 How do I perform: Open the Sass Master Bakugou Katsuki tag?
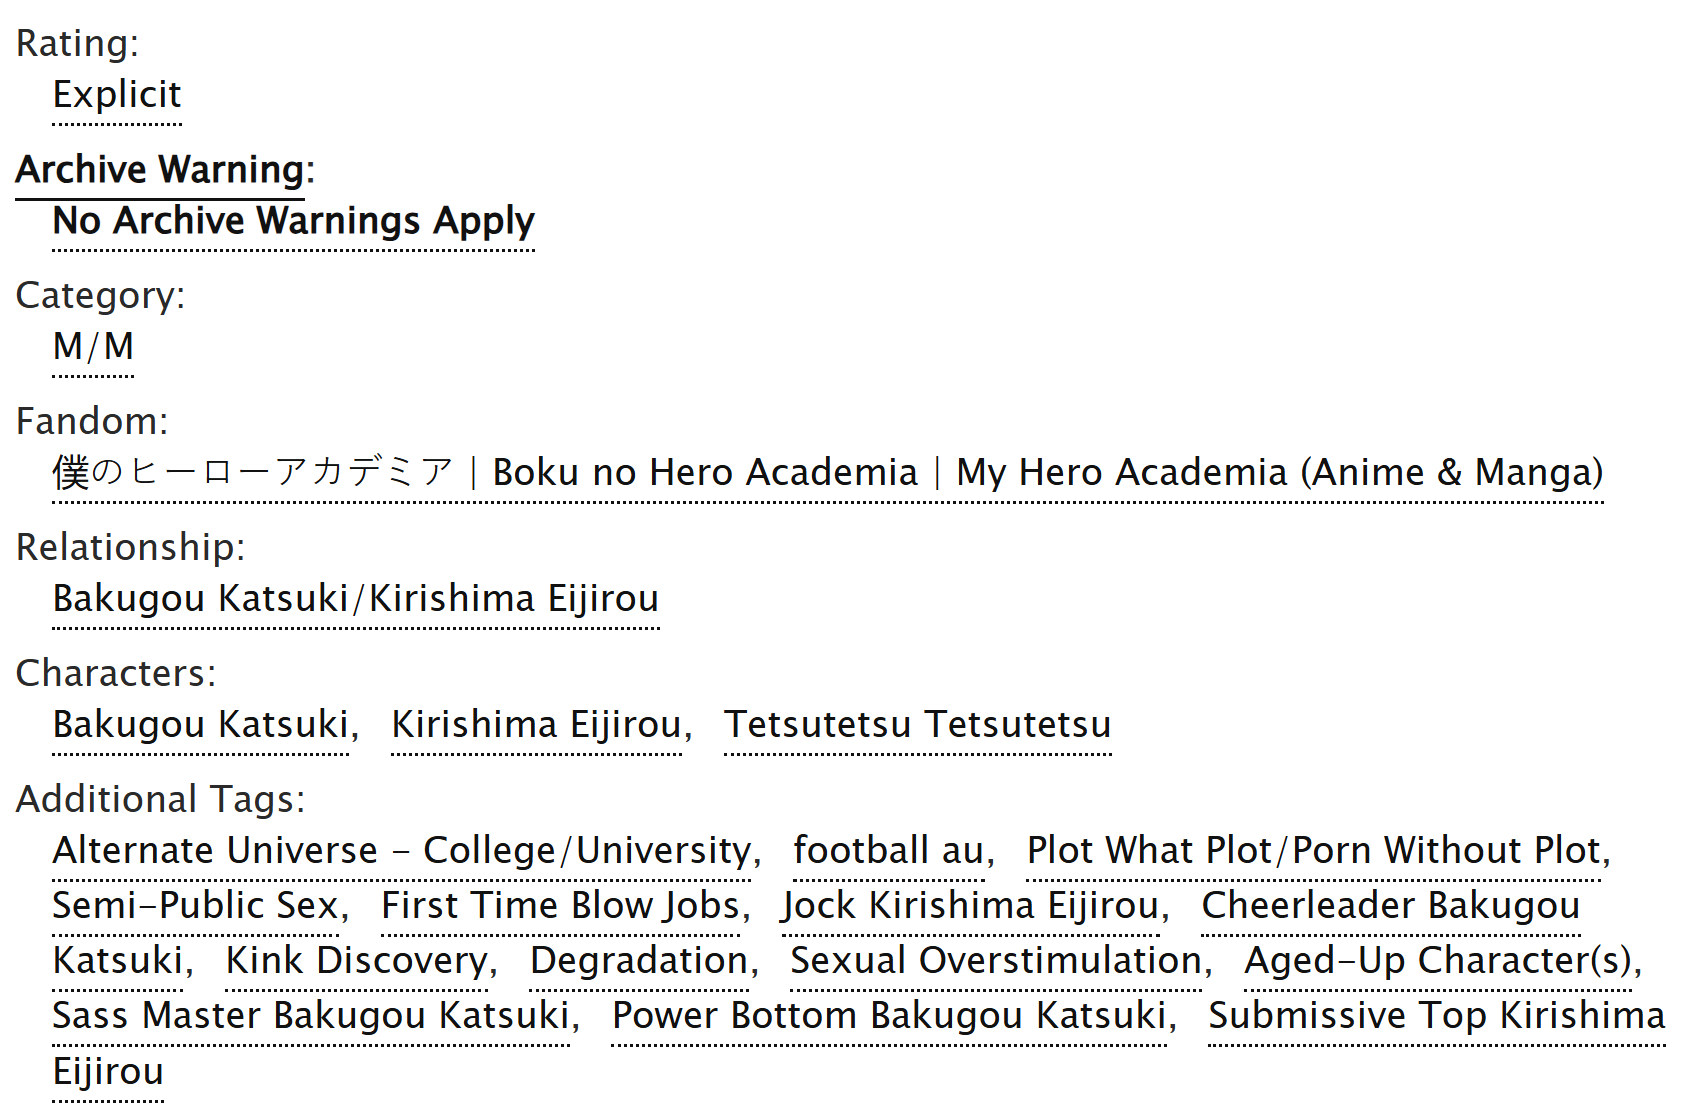(310, 1016)
